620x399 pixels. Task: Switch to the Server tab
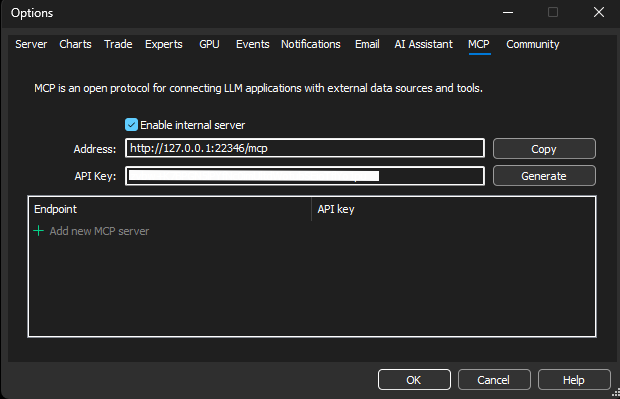(x=31, y=44)
